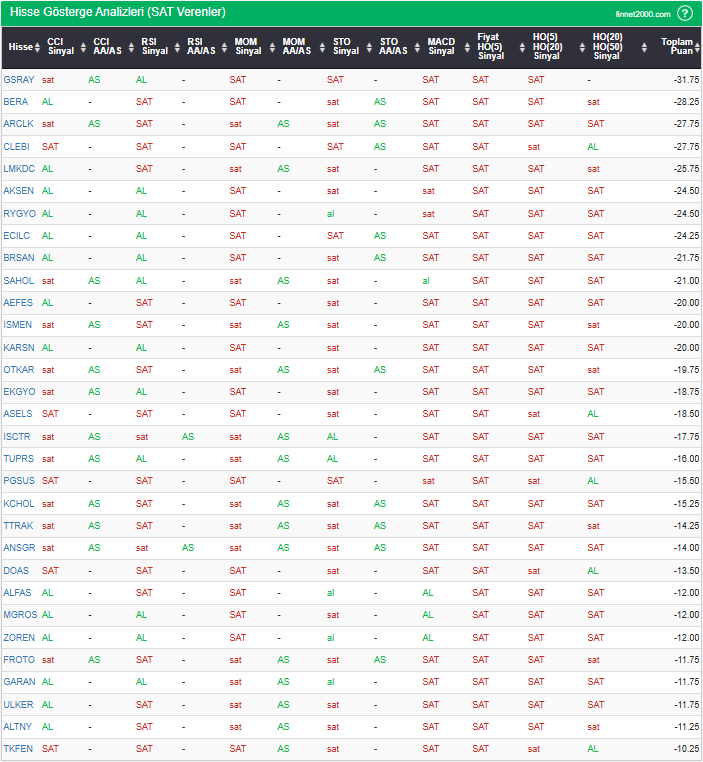
Task: Sort by Fiyat HO(5) Sinyal arrows
Action: 522,47
